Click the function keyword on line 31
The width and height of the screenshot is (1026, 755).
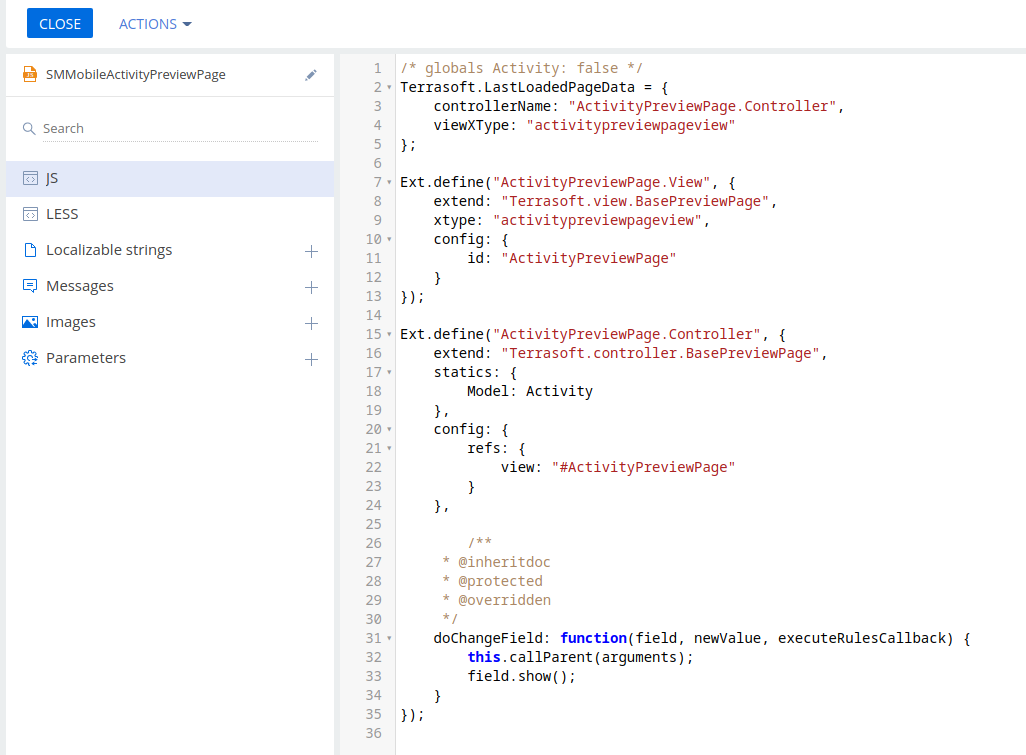593,638
